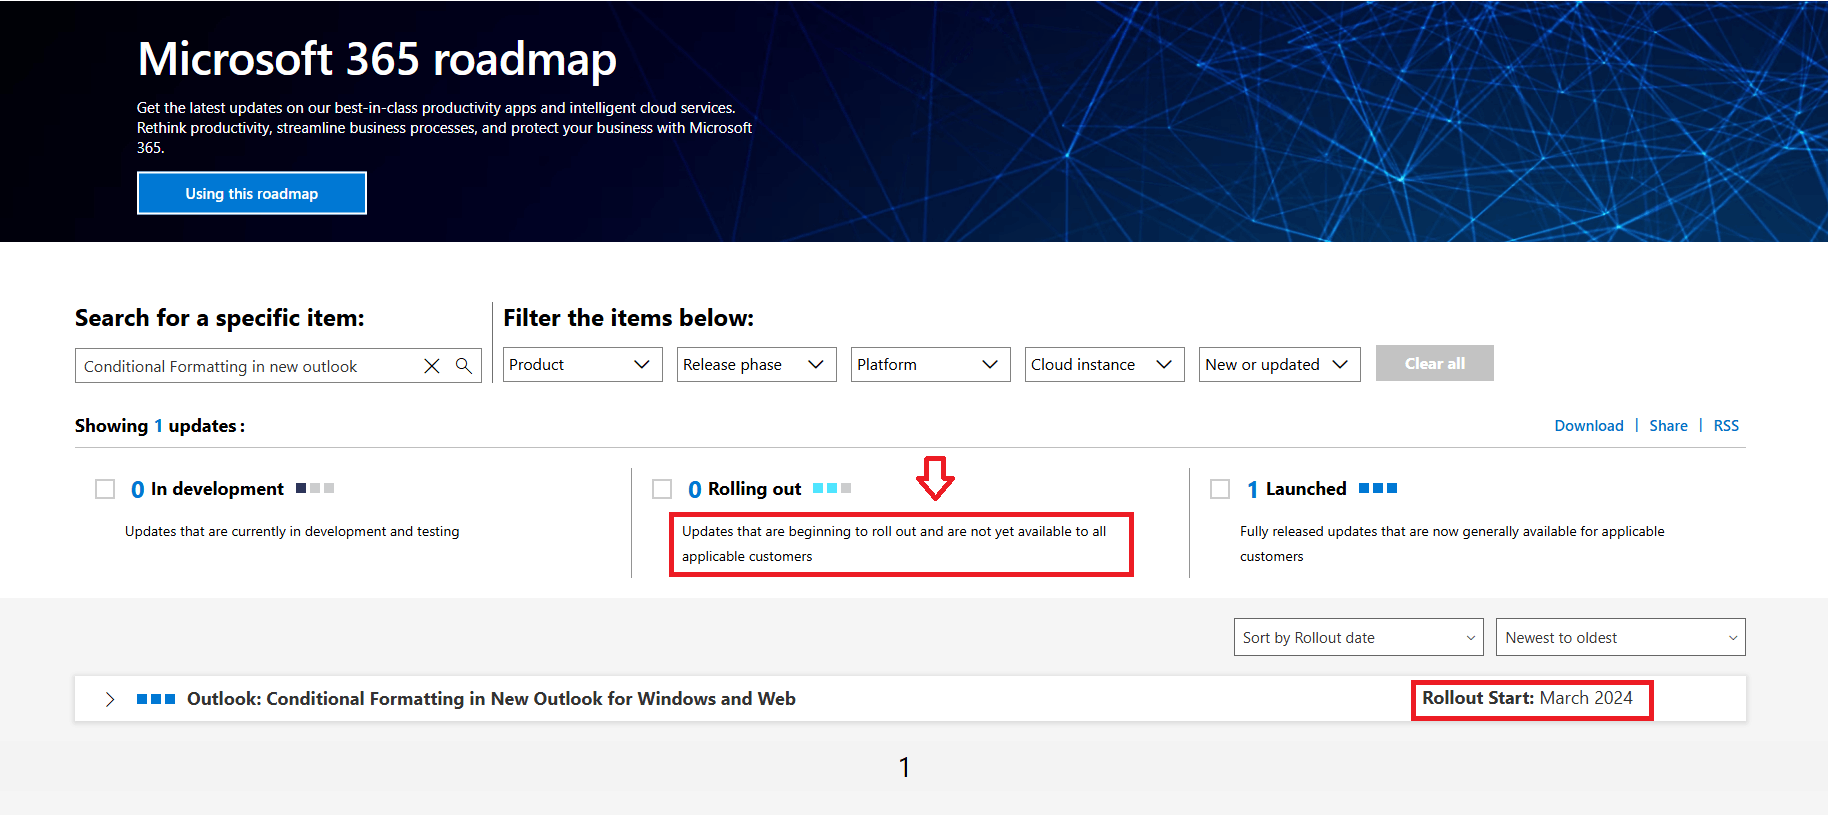
Task: Click the Using this roadmap button
Action: [x=252, y=193]
